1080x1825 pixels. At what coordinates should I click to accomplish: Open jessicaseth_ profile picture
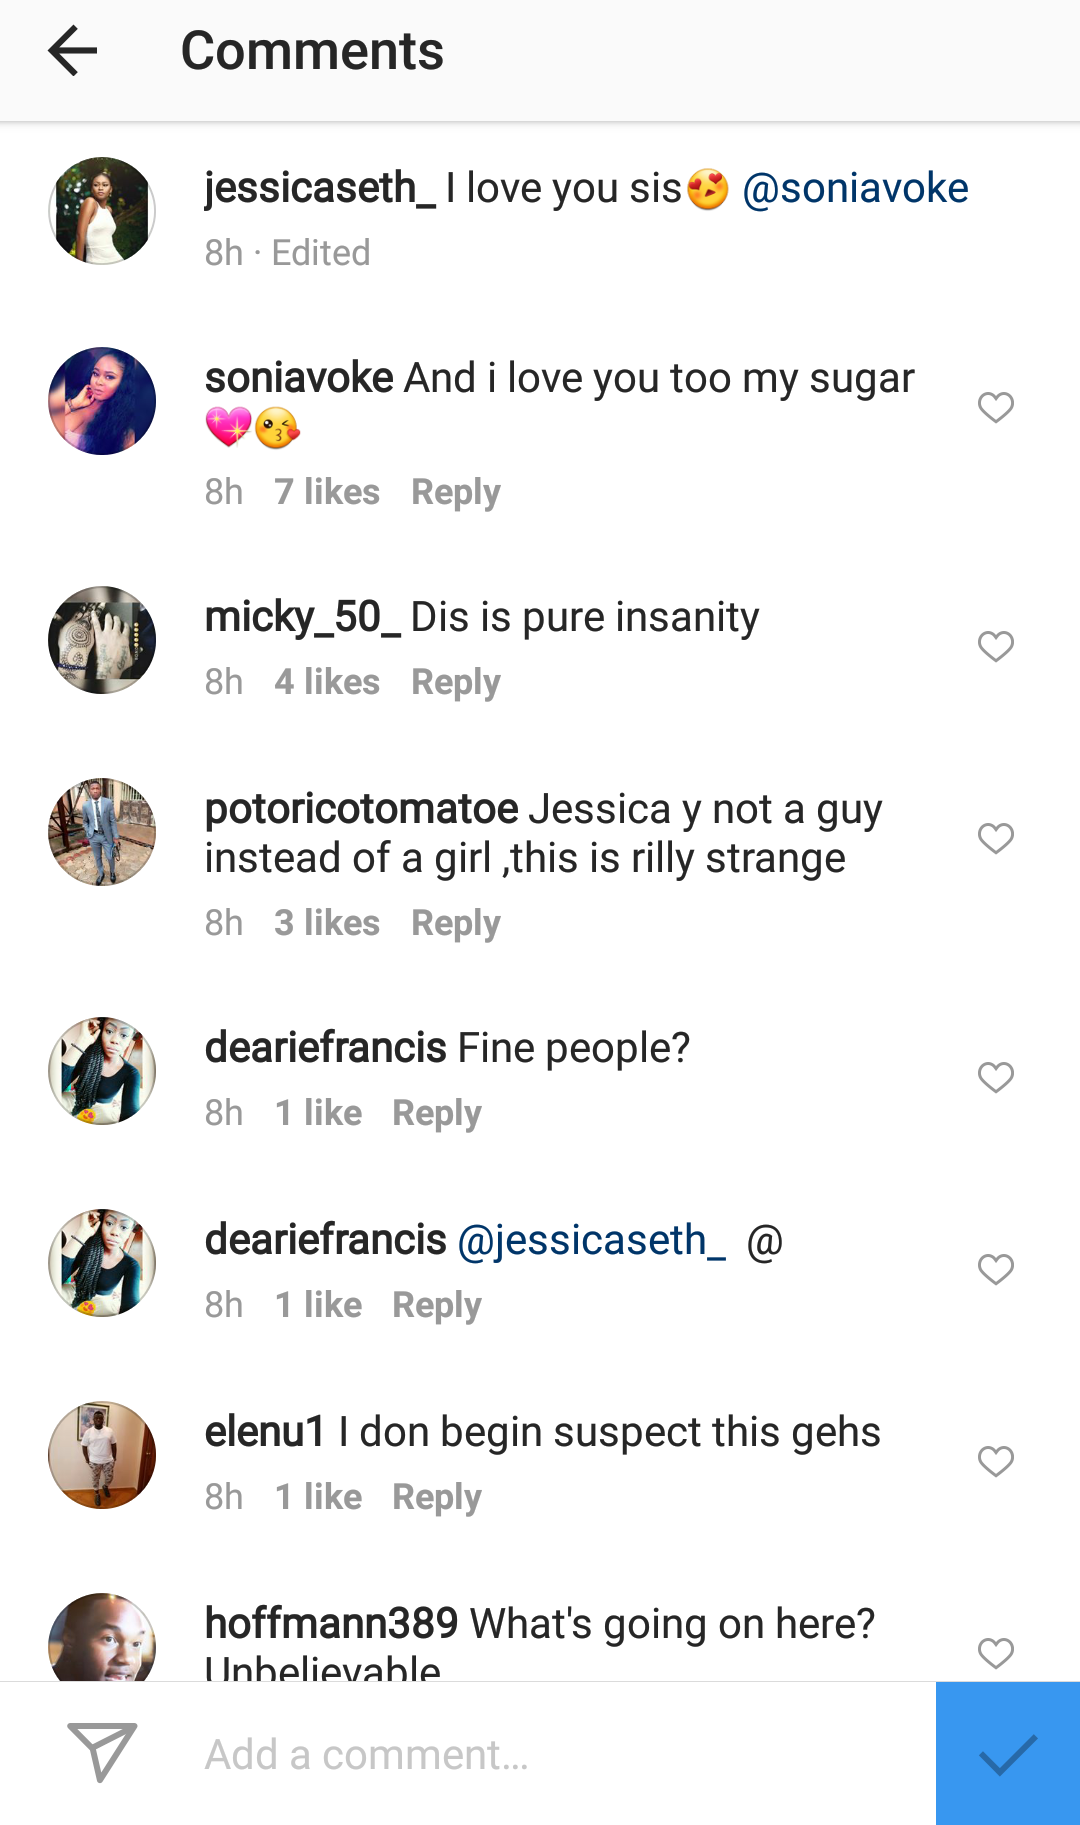point(102,211)
